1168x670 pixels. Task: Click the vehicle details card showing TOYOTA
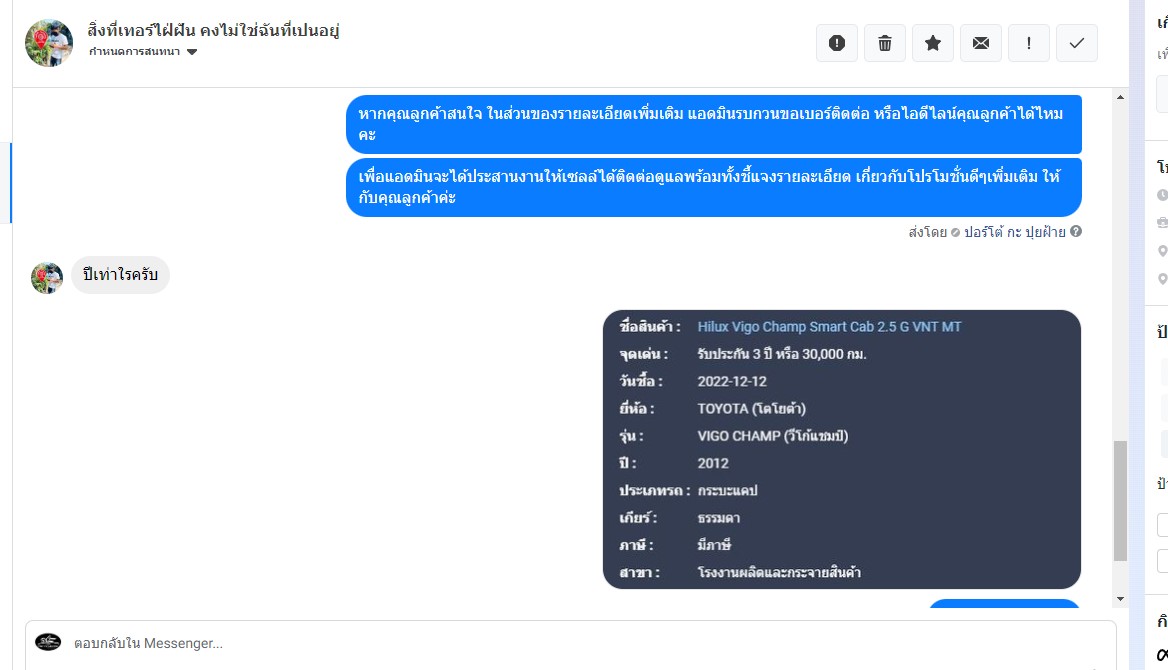[842, 449]
